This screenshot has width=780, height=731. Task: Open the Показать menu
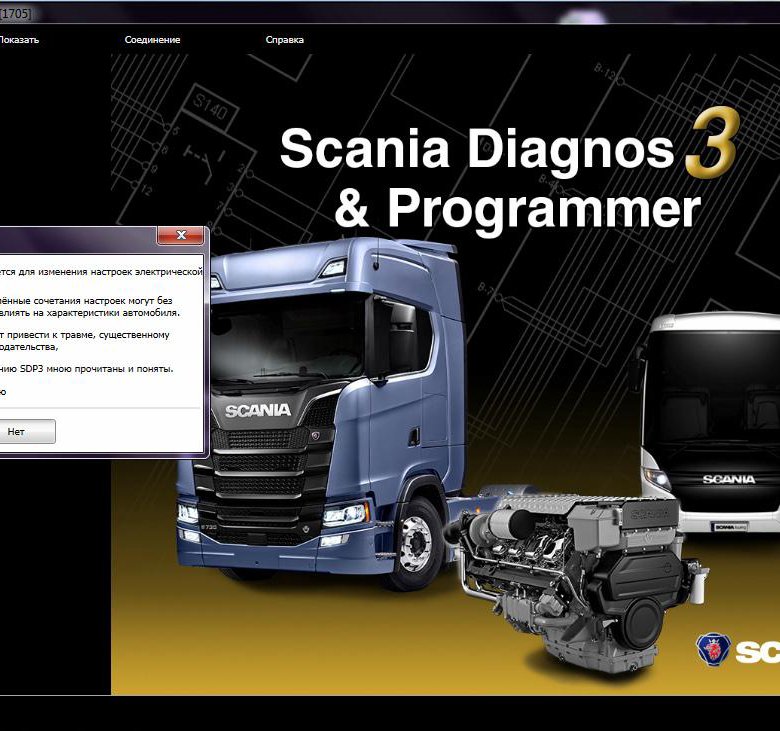(x=18, y=40)
